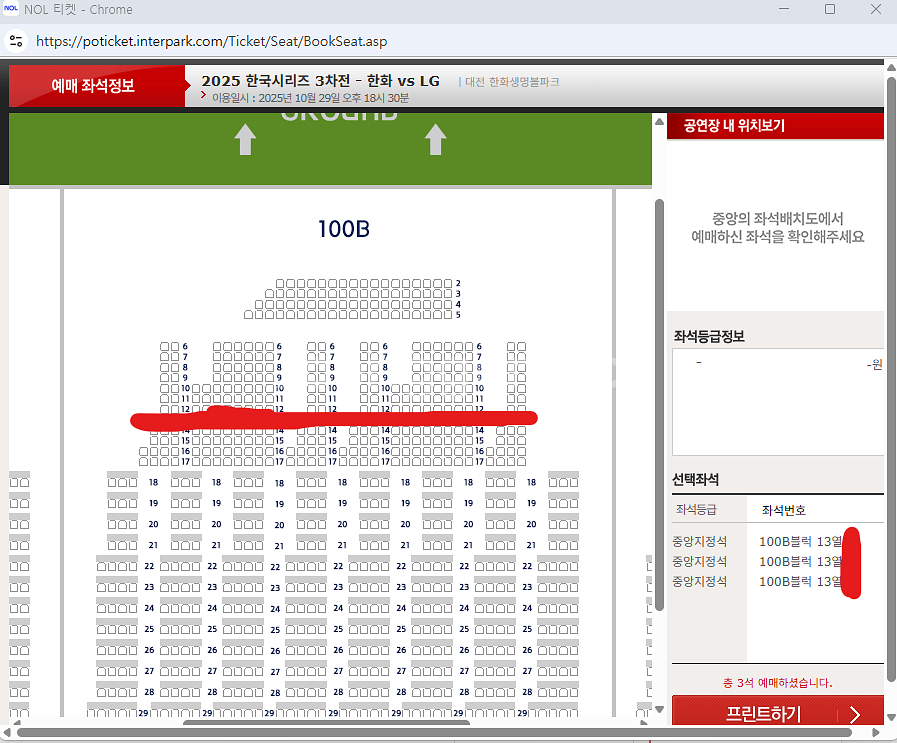897x743 pixels.
Task: Click the NOL favicon in the title bar
Action: tap(13, 9)
